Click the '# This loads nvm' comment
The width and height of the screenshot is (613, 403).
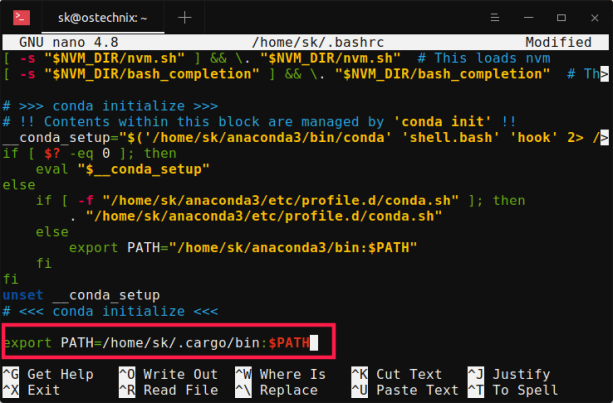point(484,58)
